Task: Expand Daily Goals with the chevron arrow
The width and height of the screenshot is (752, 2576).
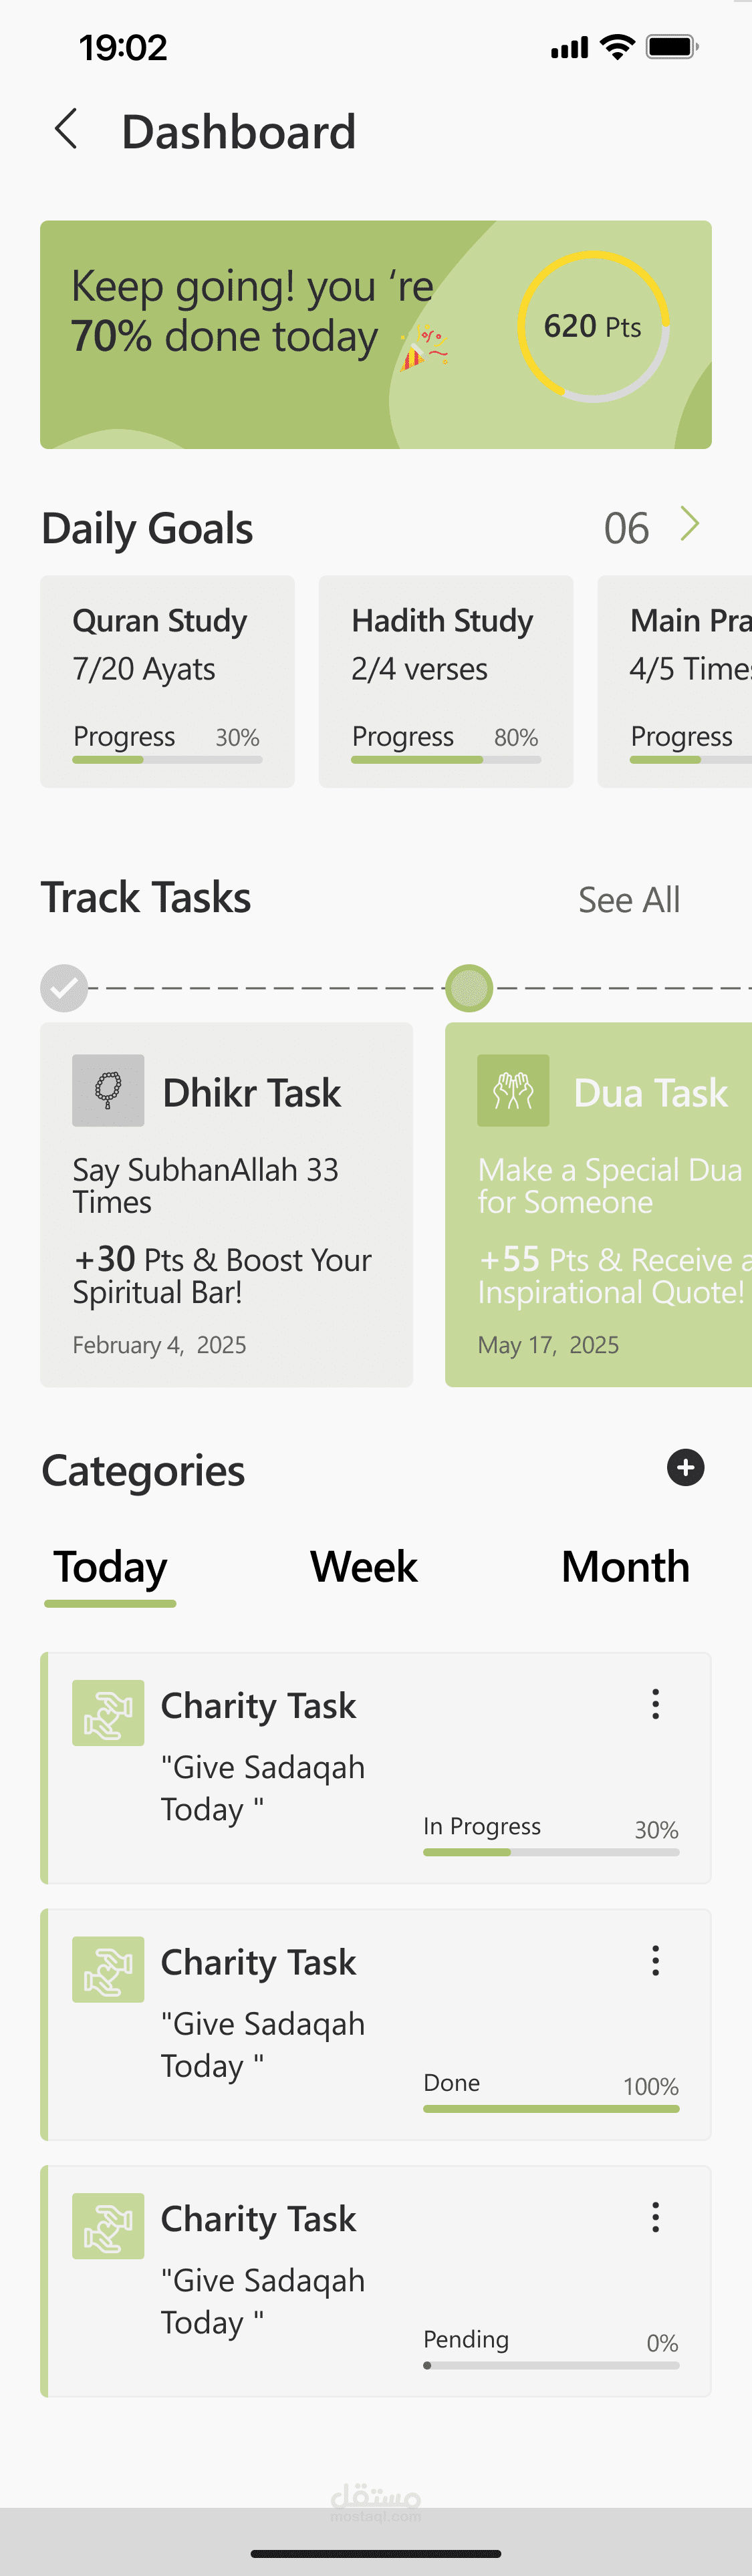Action: pos(689,524)
